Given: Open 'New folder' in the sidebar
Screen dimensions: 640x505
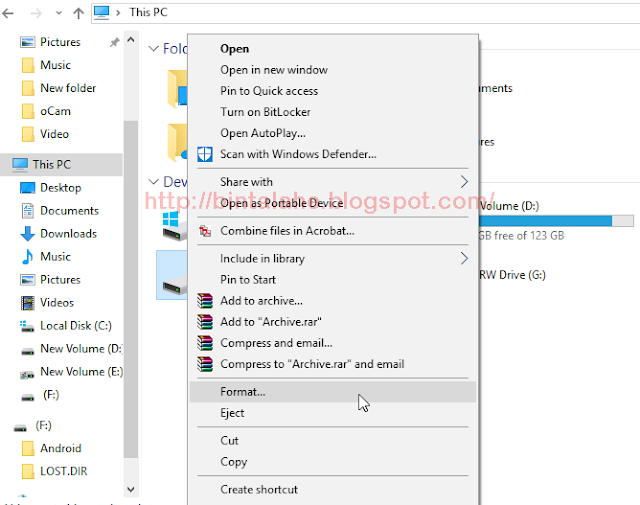Looking at the screenshot, I should [x=68, y=88].
